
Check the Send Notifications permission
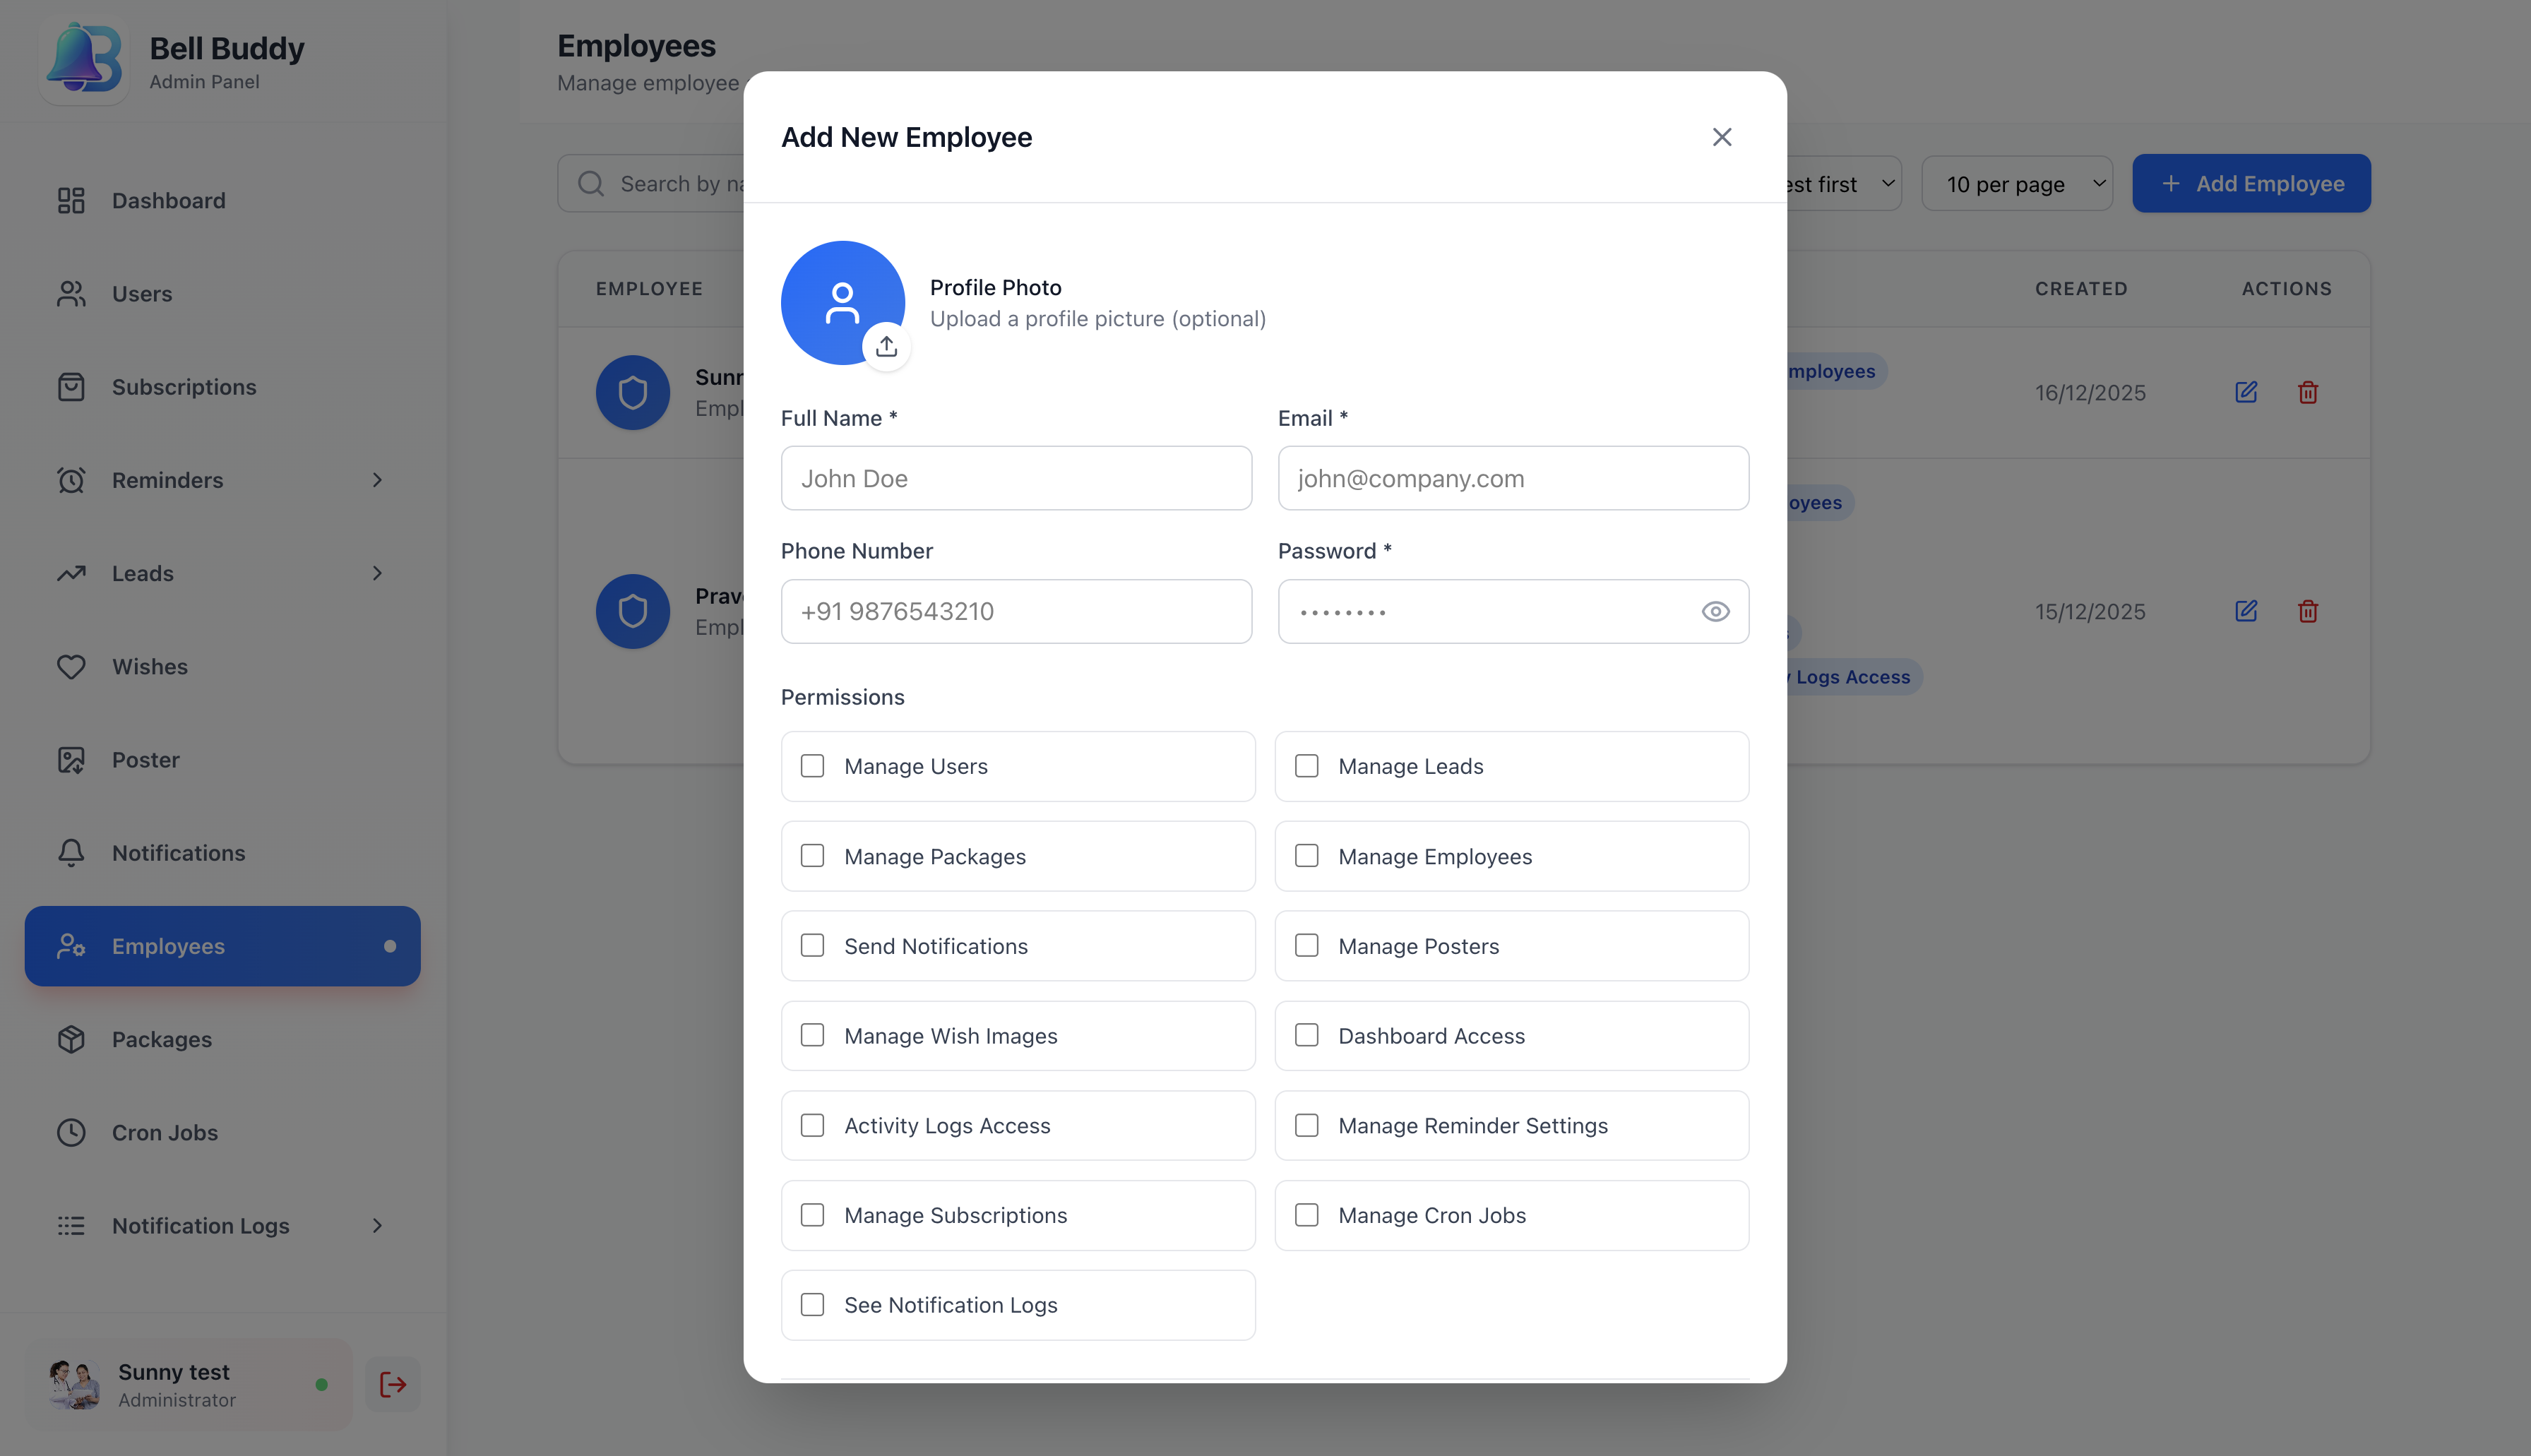812,945
